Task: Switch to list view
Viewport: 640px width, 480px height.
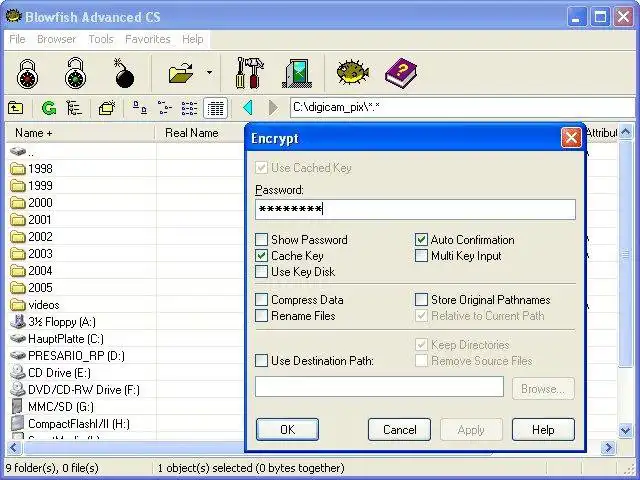Action: (189, 108)
